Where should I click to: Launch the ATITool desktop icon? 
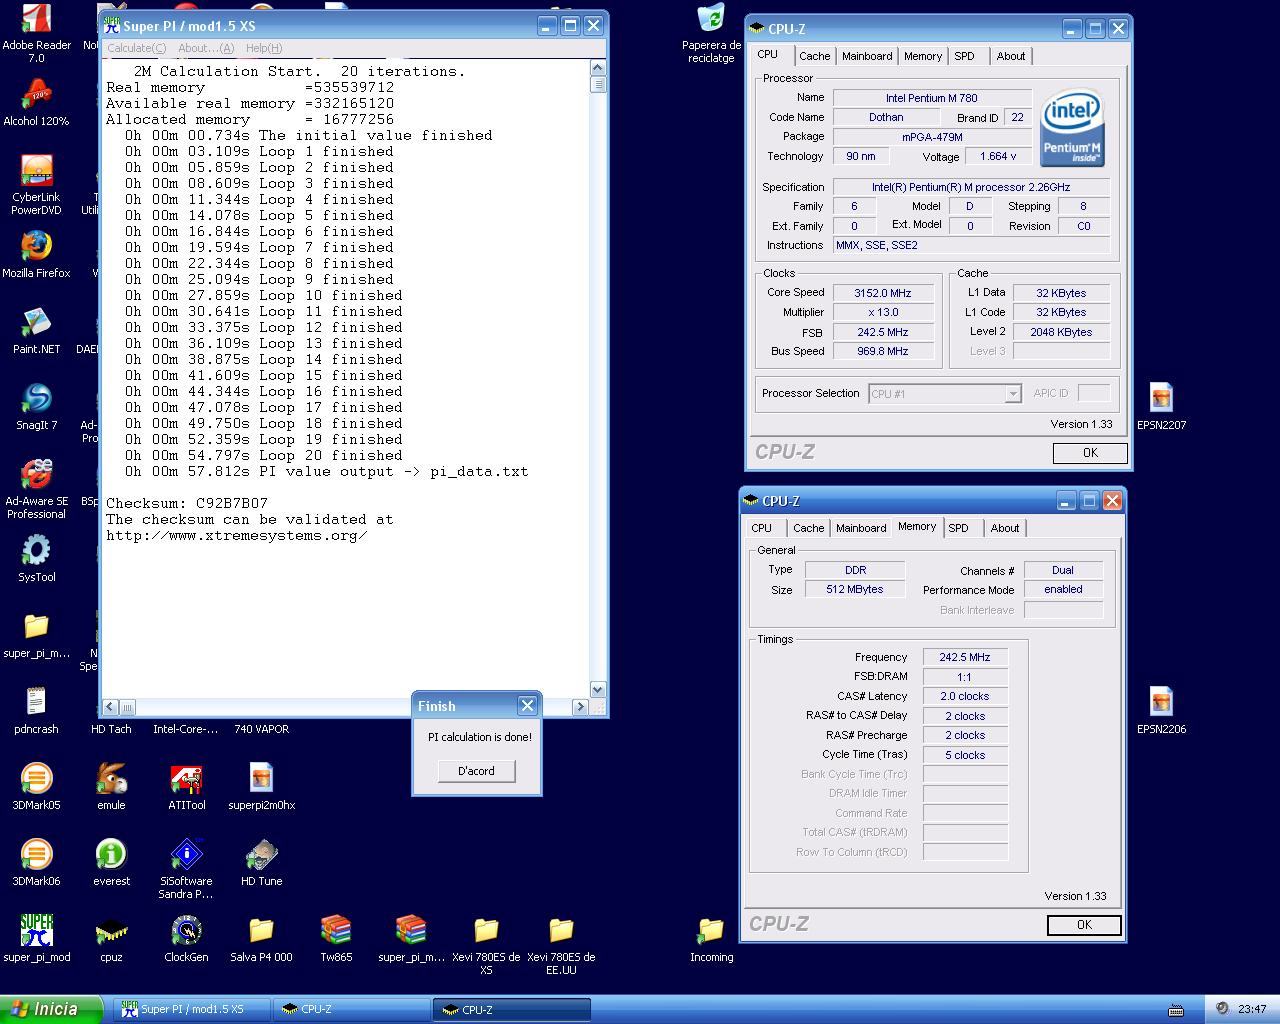click(x=186, y=779)
